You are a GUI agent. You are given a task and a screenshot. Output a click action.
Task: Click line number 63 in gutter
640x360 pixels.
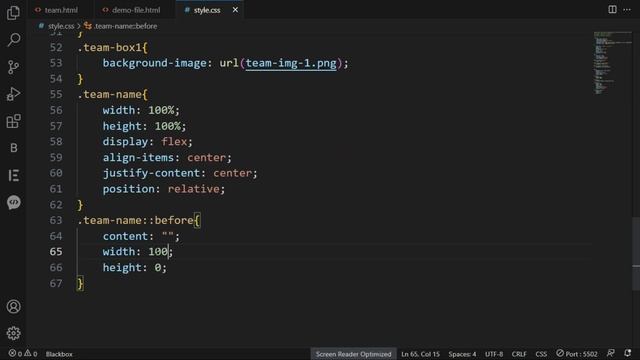pos(56,220)
